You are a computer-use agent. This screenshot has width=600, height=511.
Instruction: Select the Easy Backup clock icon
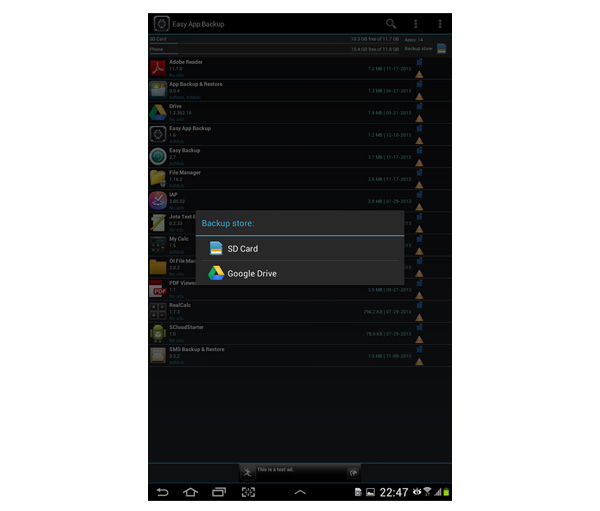click(x=158, y=157)
